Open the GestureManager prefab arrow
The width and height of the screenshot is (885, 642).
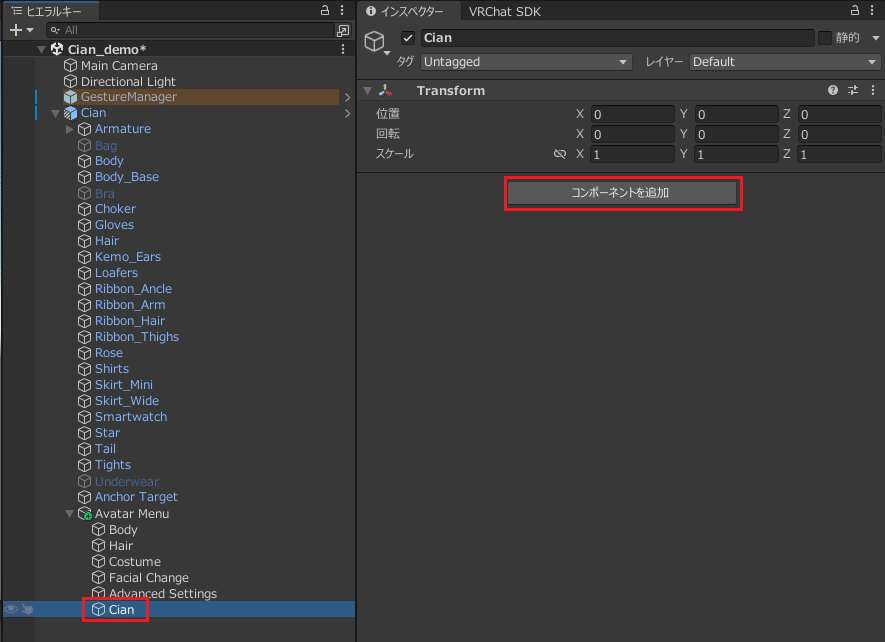tap(347, 97)
